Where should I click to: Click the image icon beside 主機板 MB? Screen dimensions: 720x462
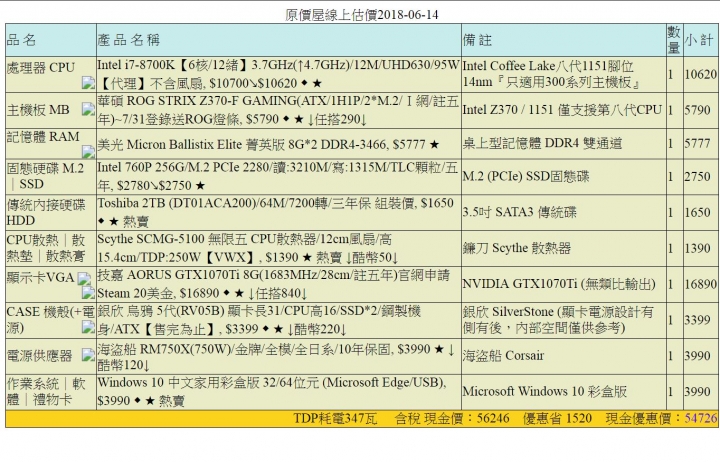[88, 109]
